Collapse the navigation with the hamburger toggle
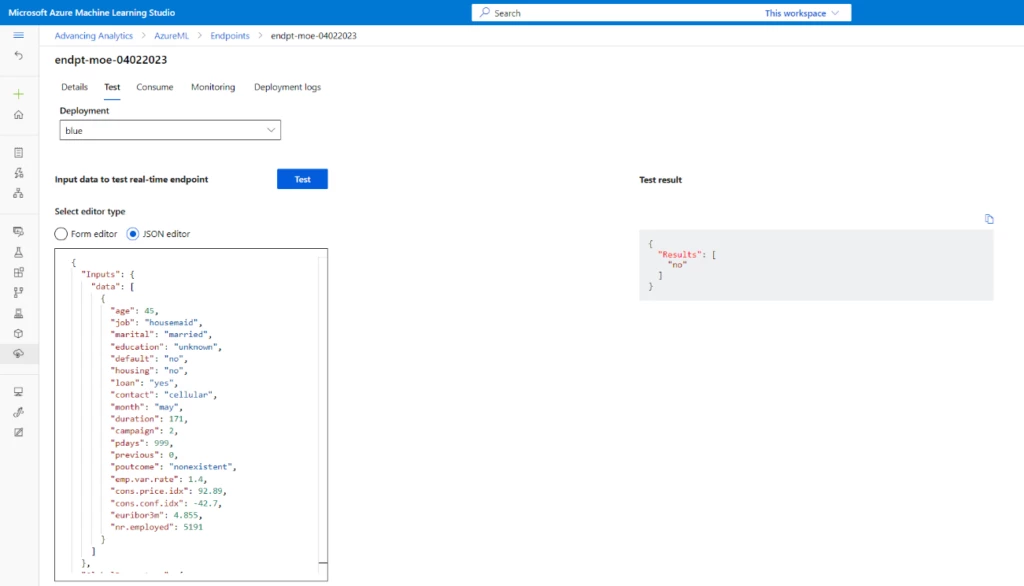Screen dimensions: 1024x586 pyautogui.click(x=19, y=33)
